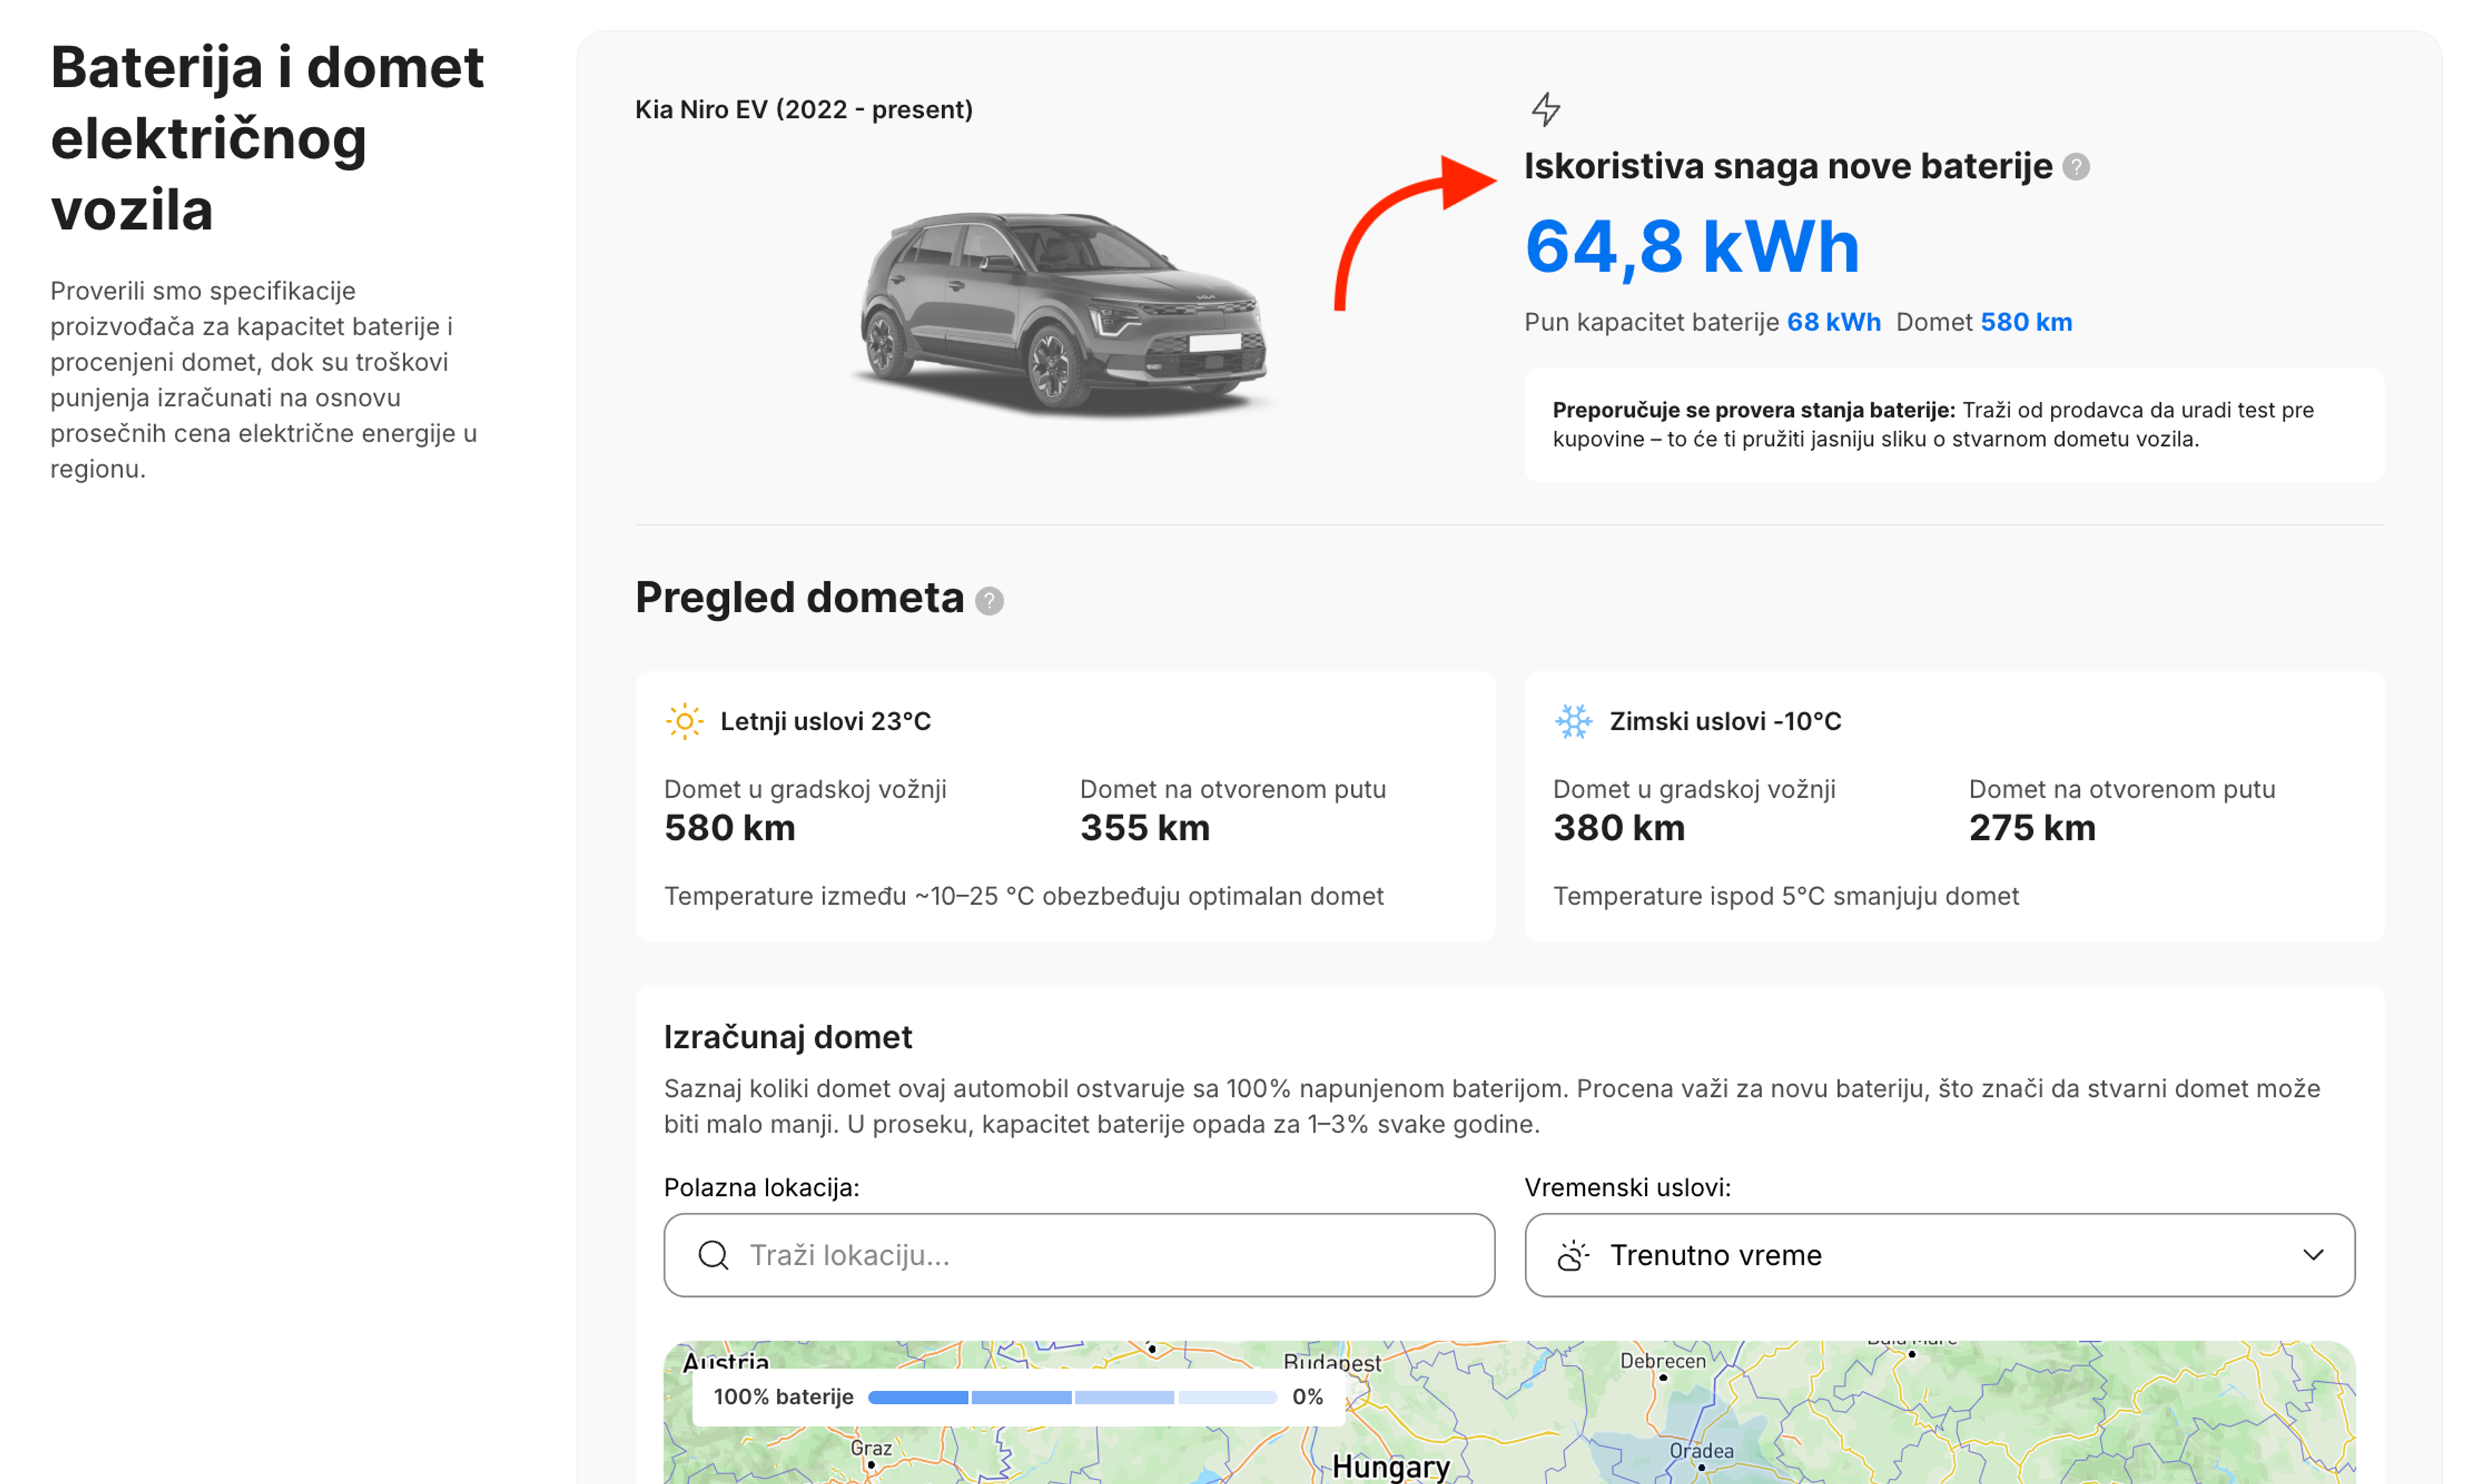Click the Polazna lokacija label

pos(761,1188)
